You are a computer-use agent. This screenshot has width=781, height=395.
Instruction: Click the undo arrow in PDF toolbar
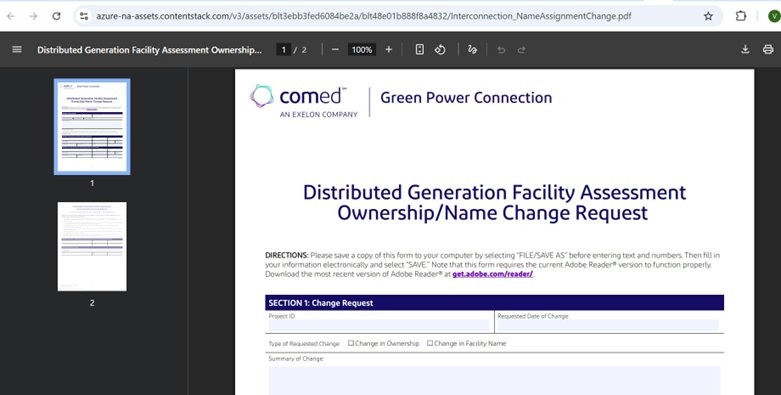pos(501,50)
